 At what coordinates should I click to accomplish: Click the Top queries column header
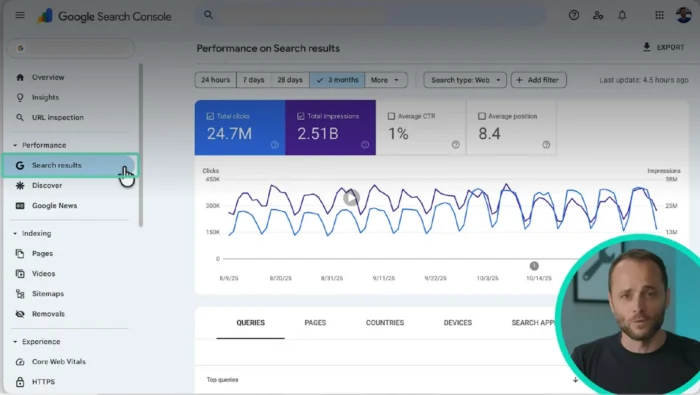tap(222, 380)
